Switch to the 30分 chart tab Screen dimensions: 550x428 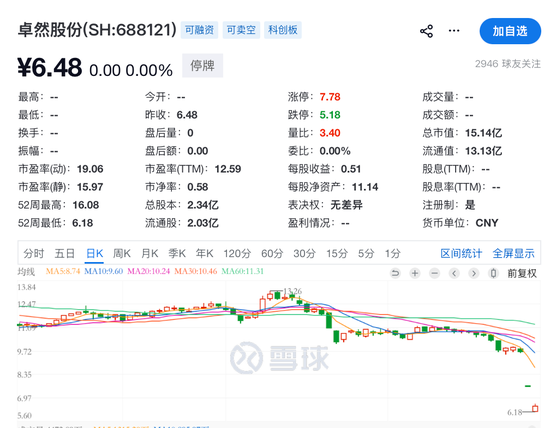(304, 253)
